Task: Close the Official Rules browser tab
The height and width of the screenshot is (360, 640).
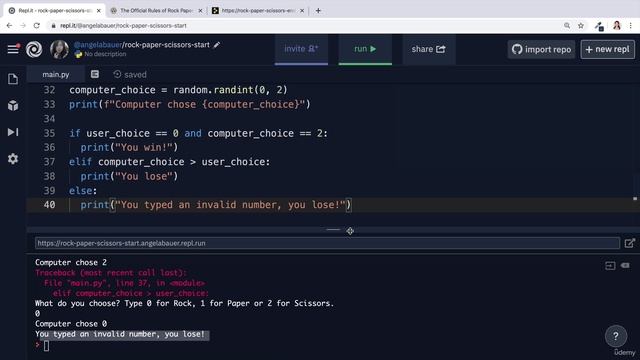Action: [x=200, y=11]
